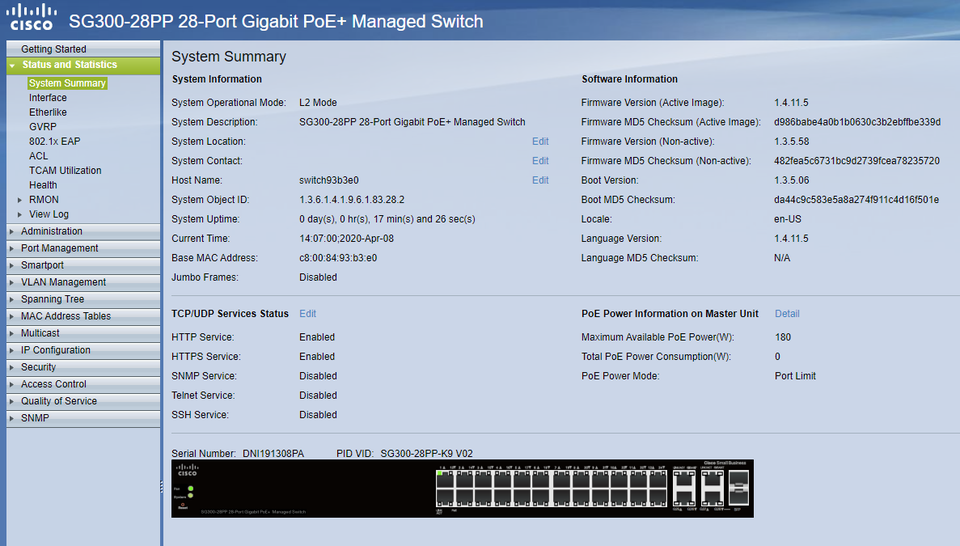Select TCAM Utilization in sidebar
The image size is (960, 546).
tap(65, 171)
